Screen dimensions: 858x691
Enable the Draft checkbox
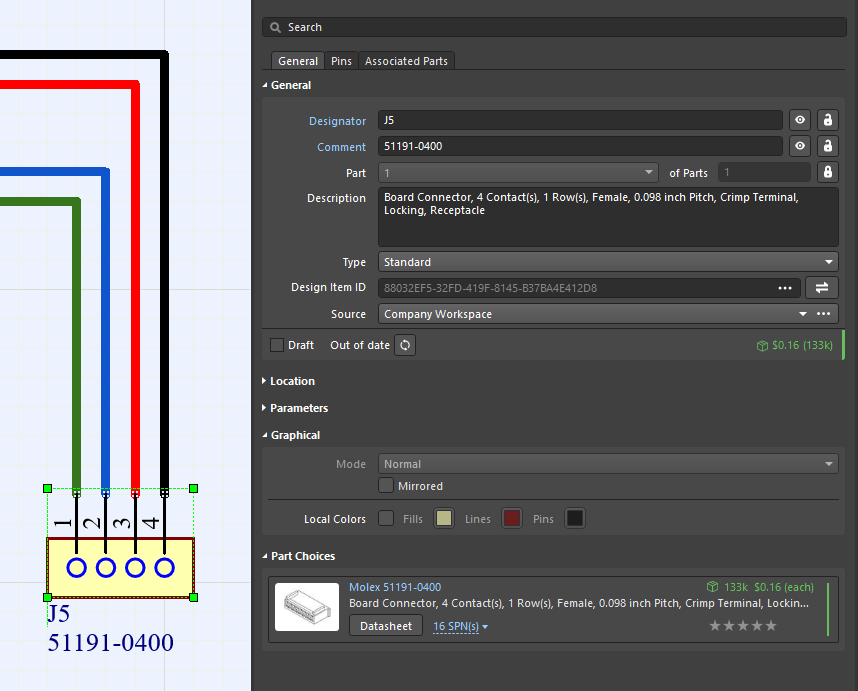[277, 345]
